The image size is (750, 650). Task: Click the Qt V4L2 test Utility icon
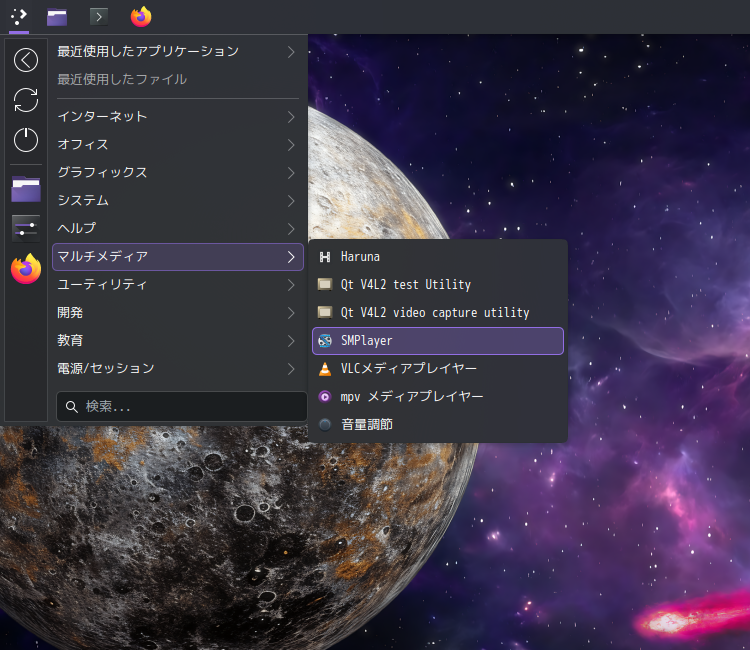pos(325,285)
